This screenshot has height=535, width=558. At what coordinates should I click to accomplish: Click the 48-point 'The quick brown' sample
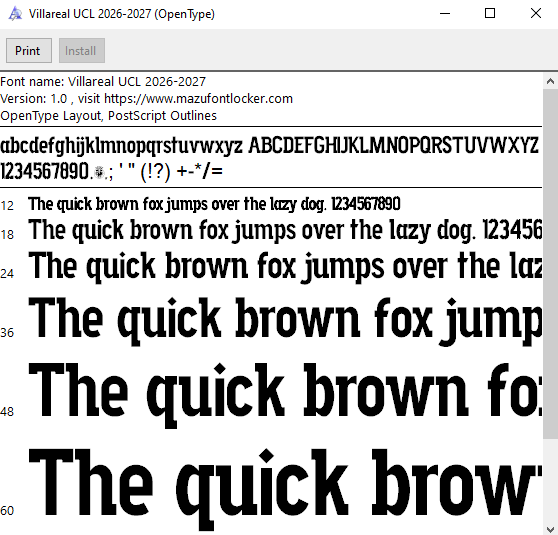tap(285, 395)
